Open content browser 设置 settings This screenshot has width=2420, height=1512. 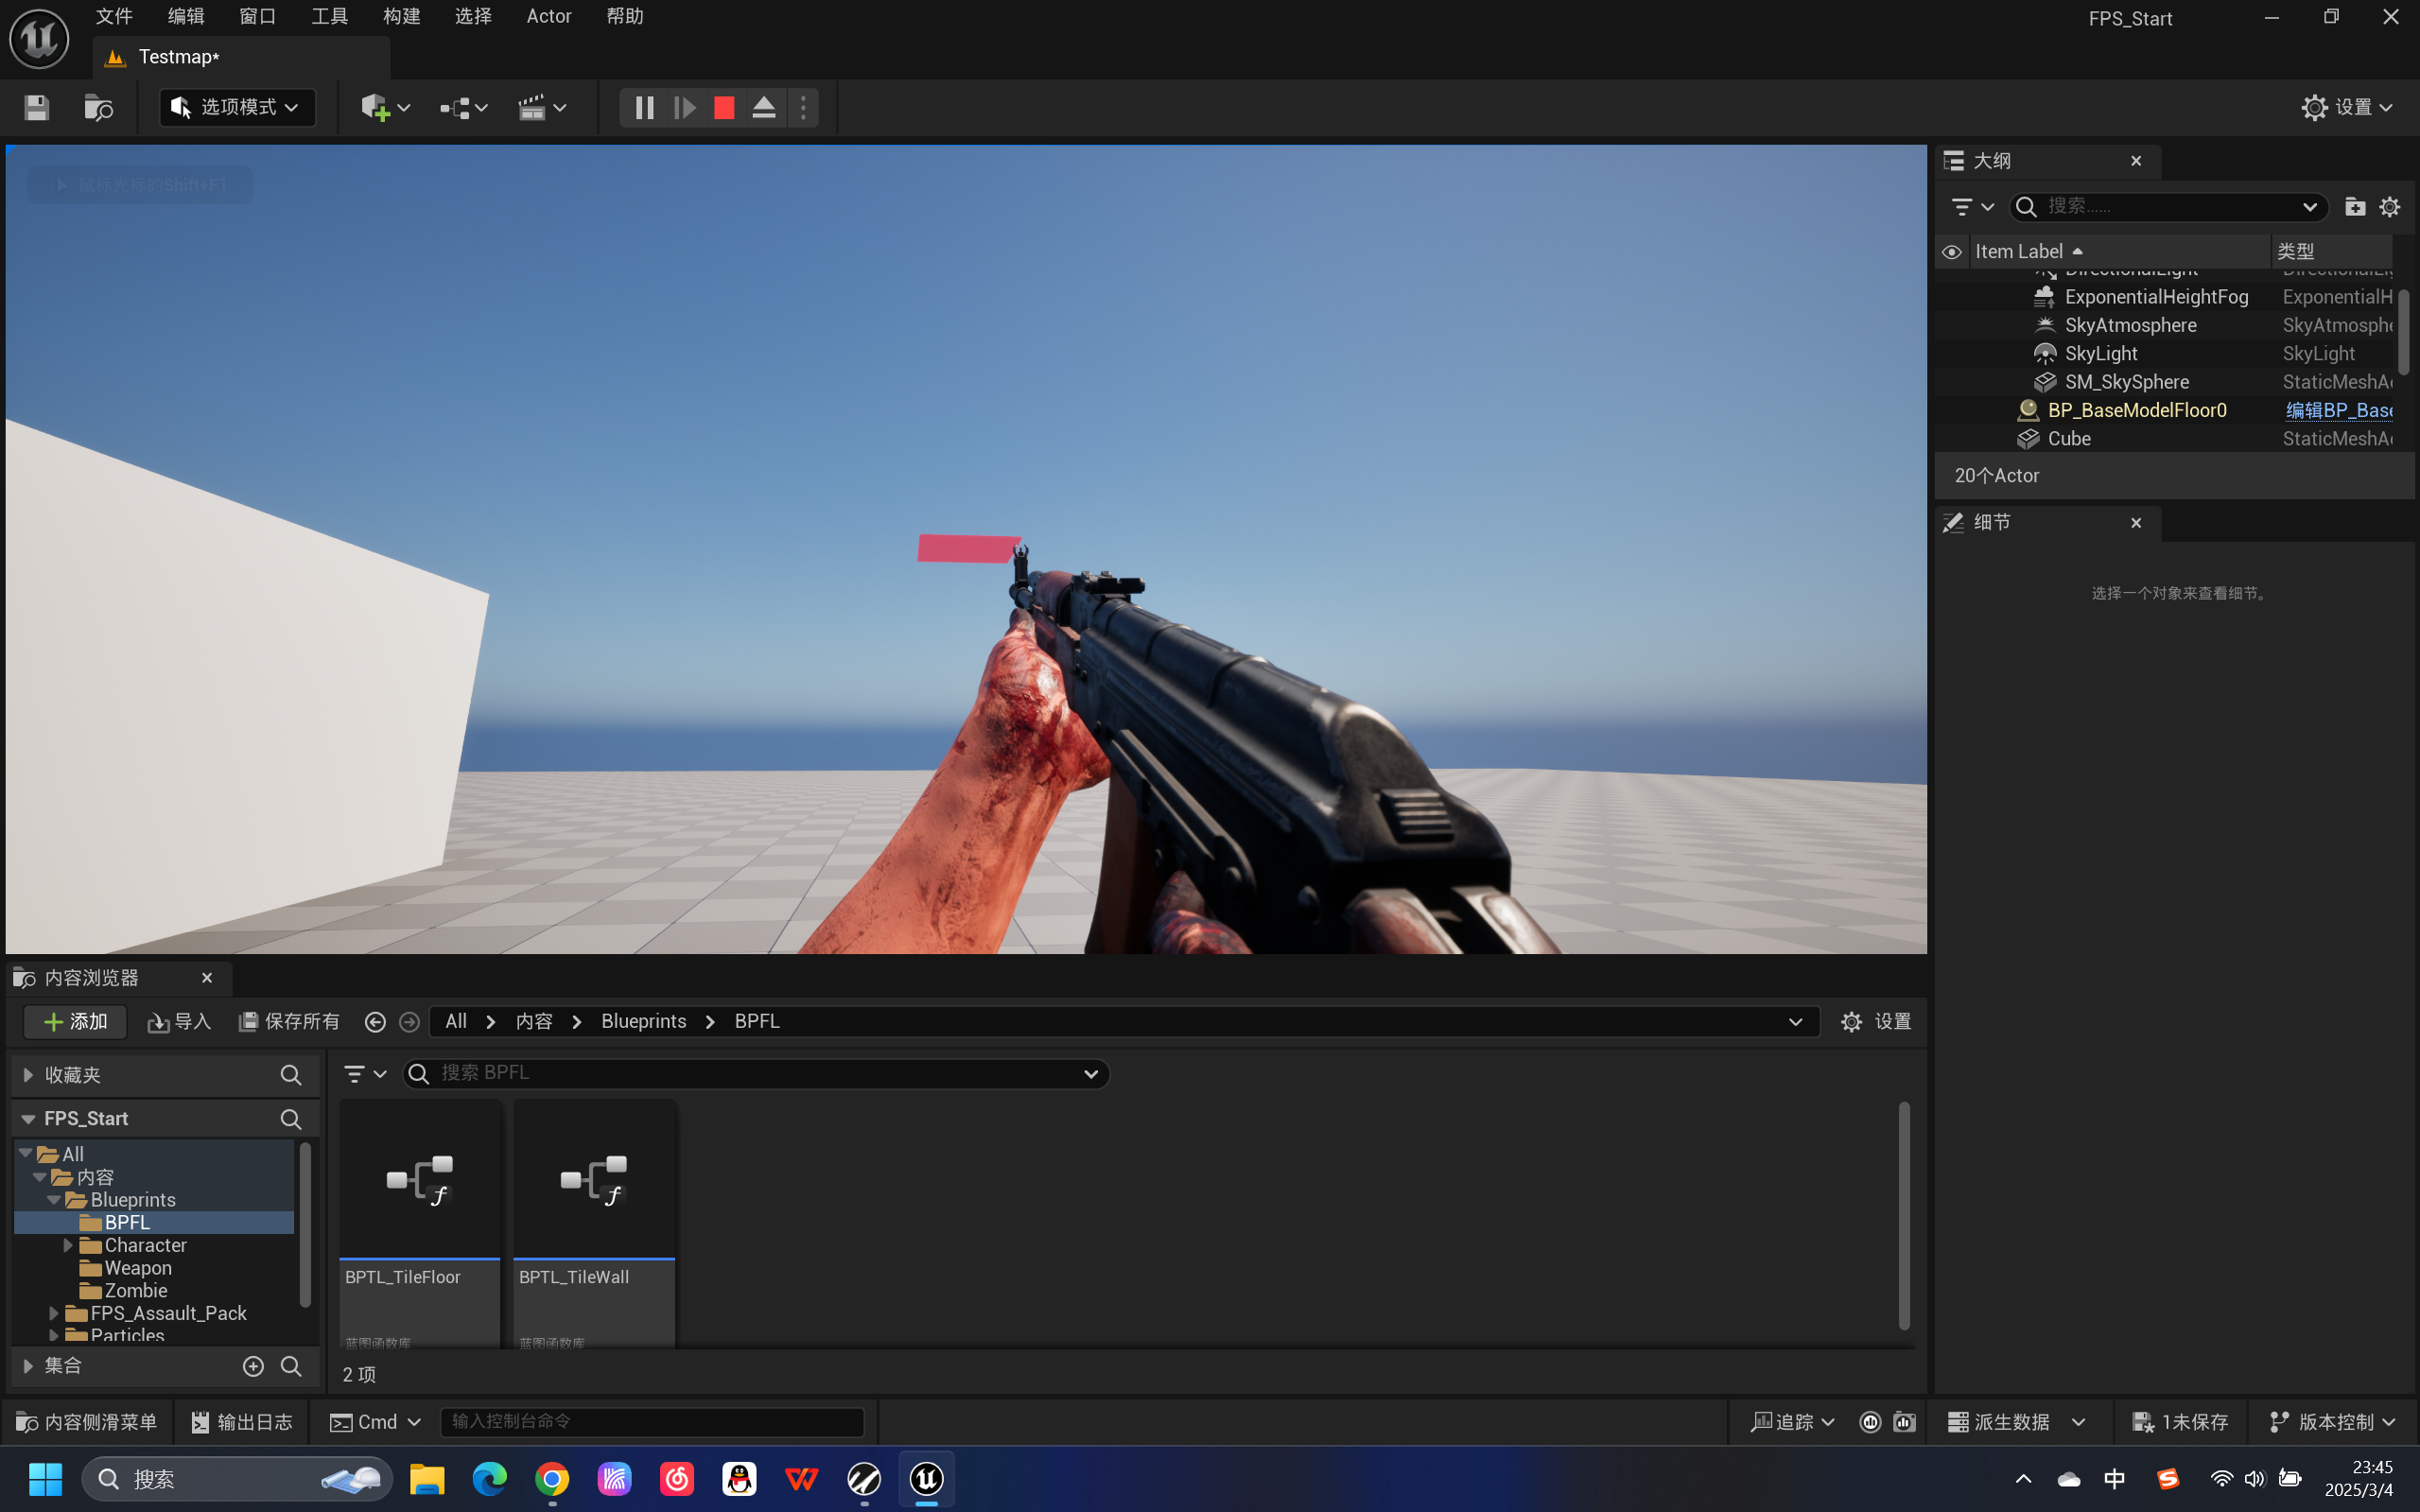pyautogui.click(x=1876, y=1021)
